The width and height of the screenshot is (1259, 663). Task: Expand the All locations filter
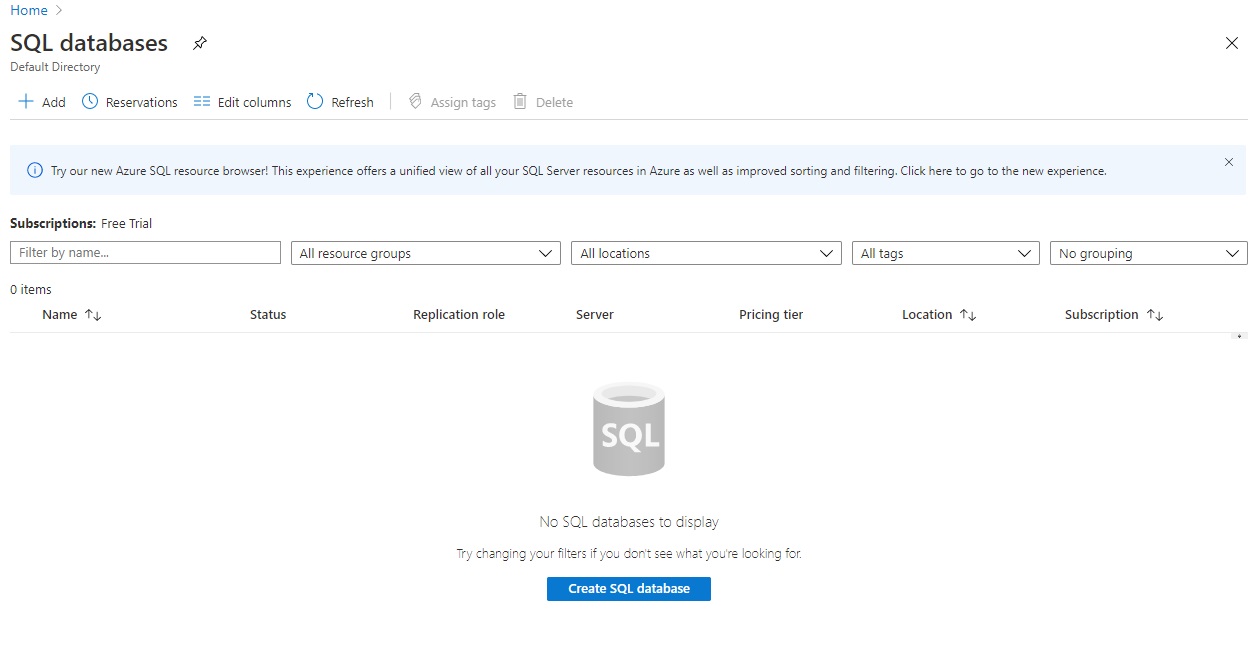(705, 252)
